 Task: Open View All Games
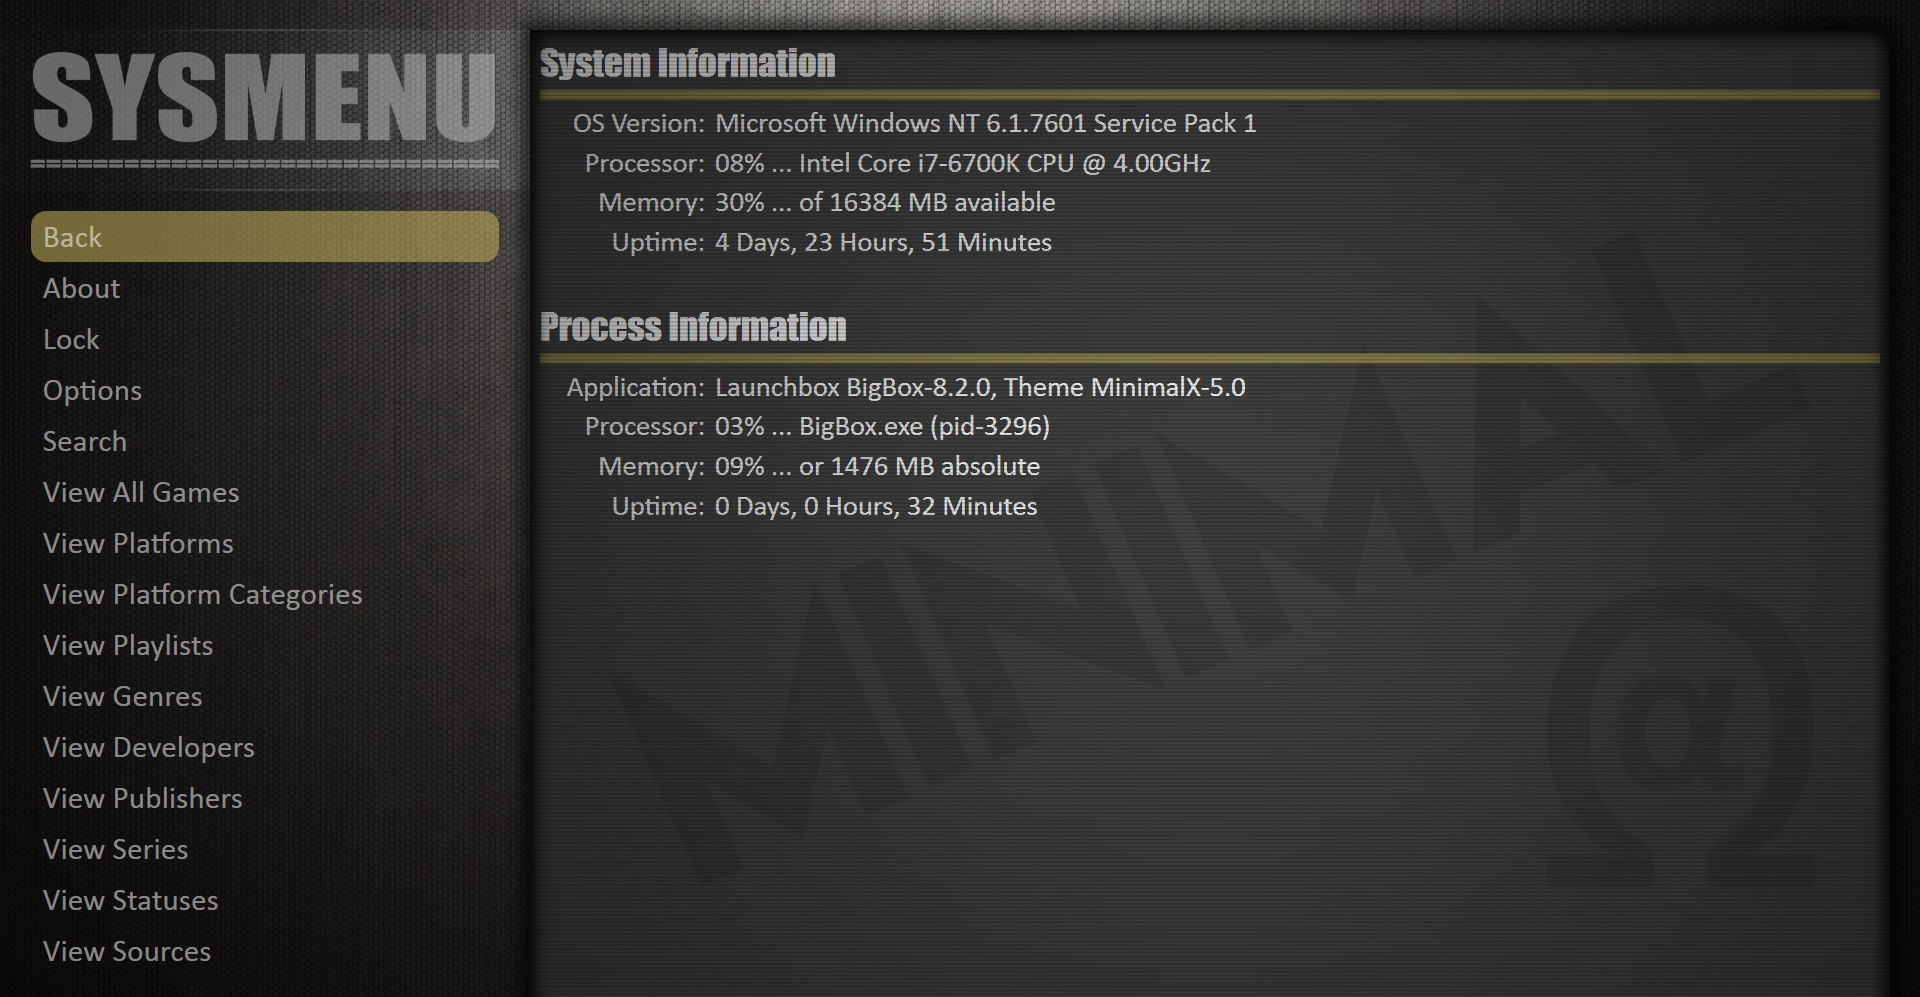141,492
